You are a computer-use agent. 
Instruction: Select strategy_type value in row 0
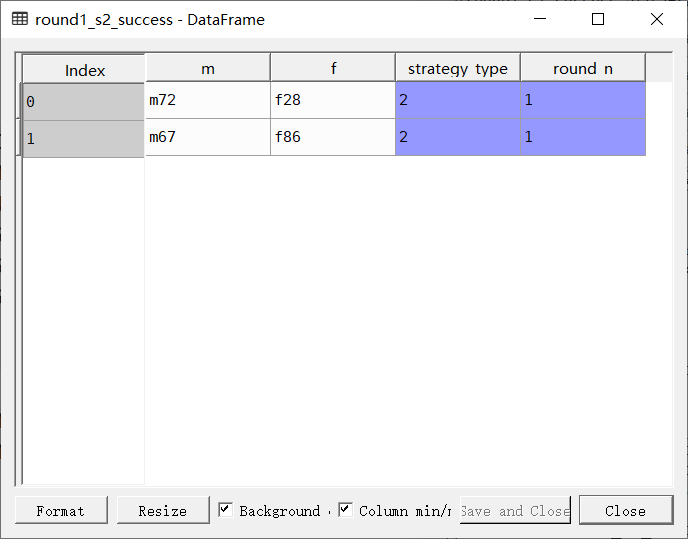point(458,100)
